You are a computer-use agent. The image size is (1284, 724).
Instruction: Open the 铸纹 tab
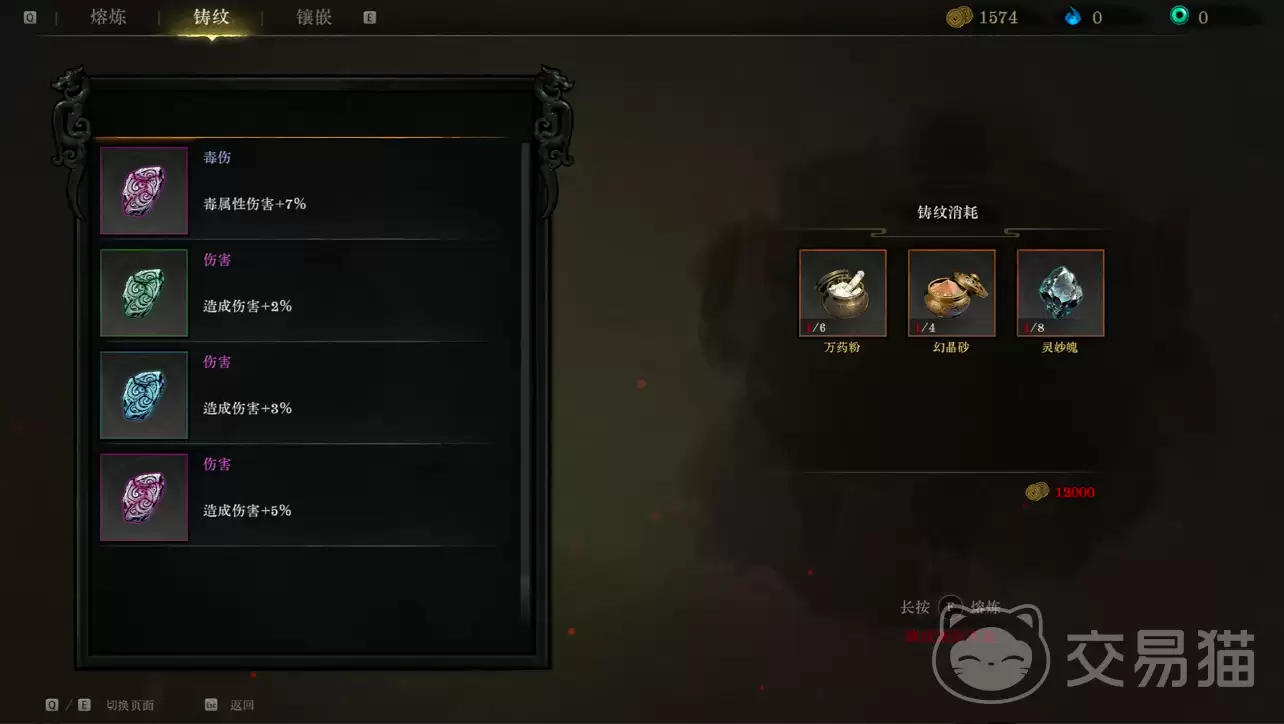[x=212, y=17]
